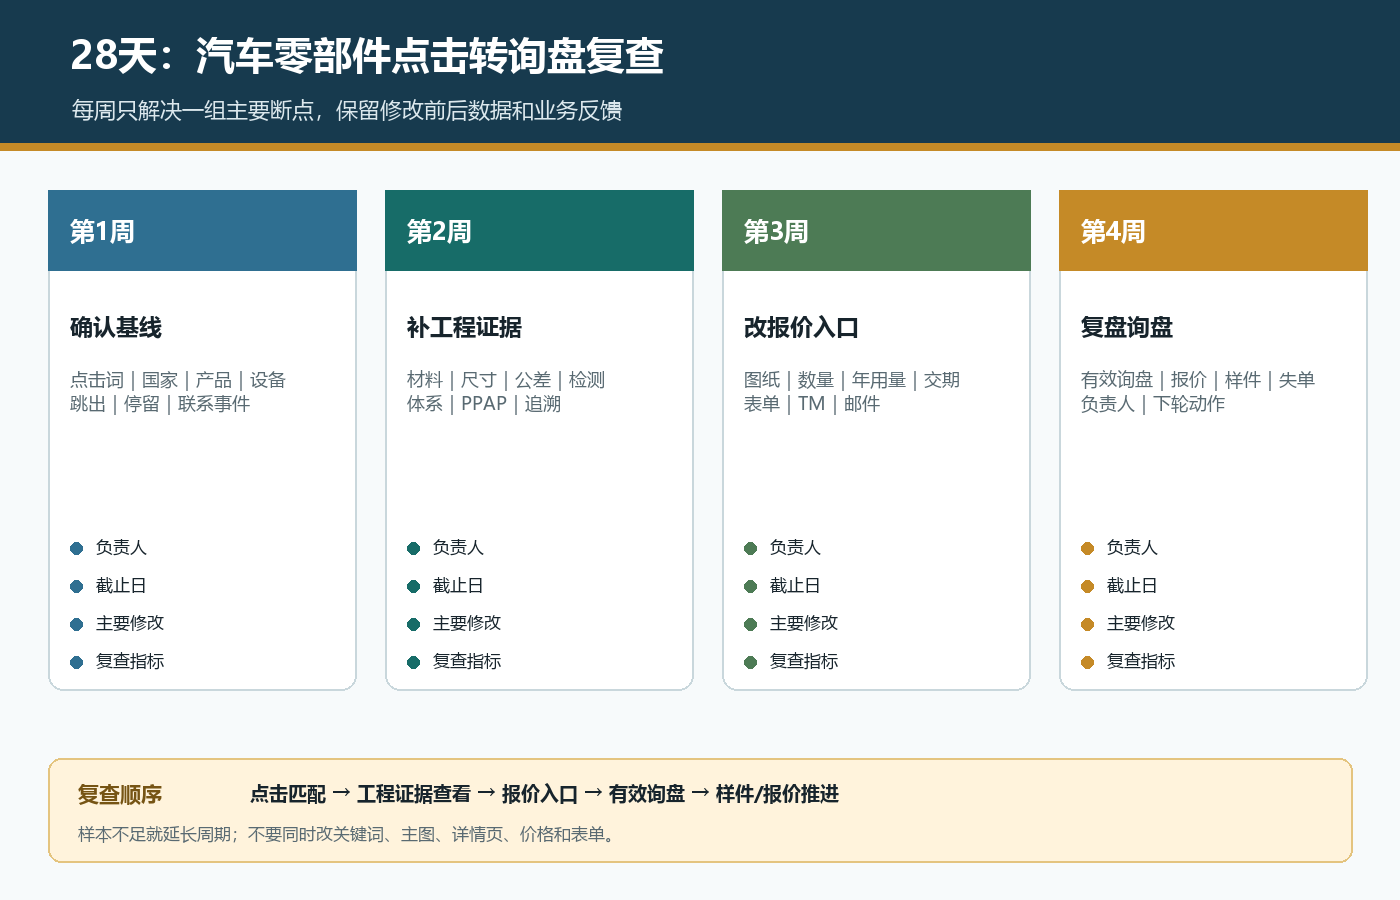This screenshot has height=900, width=1400.
Task: Select the 确认基线 heading
Action: pos(116,327)
